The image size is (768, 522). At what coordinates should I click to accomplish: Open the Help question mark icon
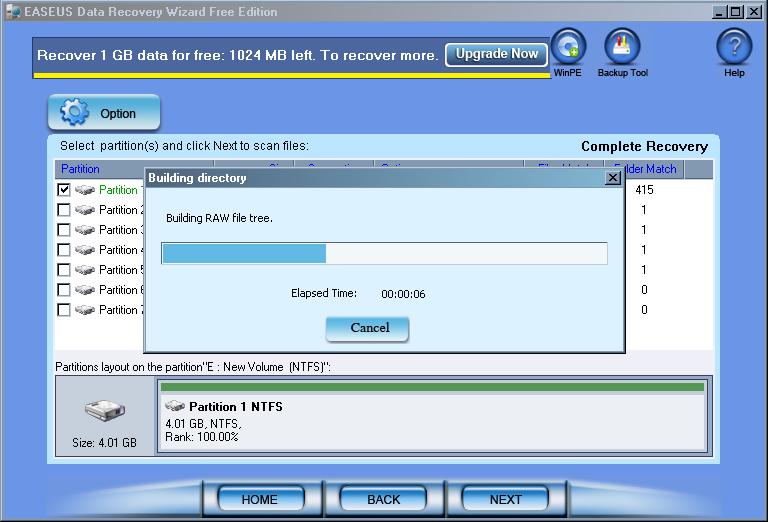734,48
